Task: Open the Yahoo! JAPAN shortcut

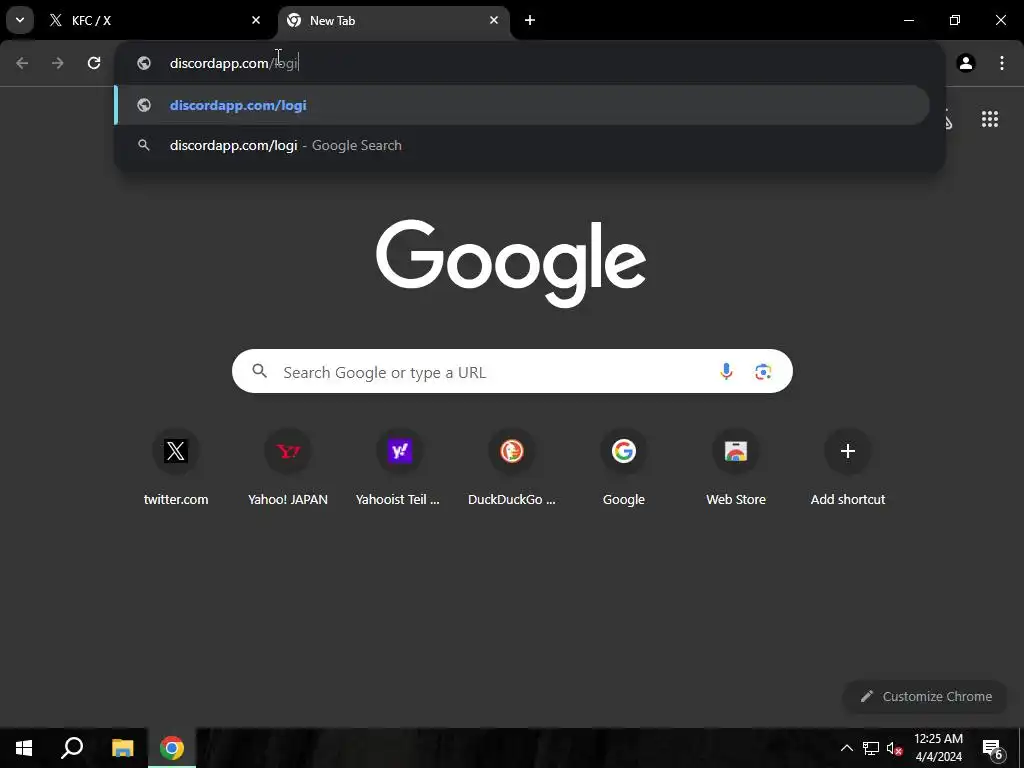Action: (x=288, y=468)
